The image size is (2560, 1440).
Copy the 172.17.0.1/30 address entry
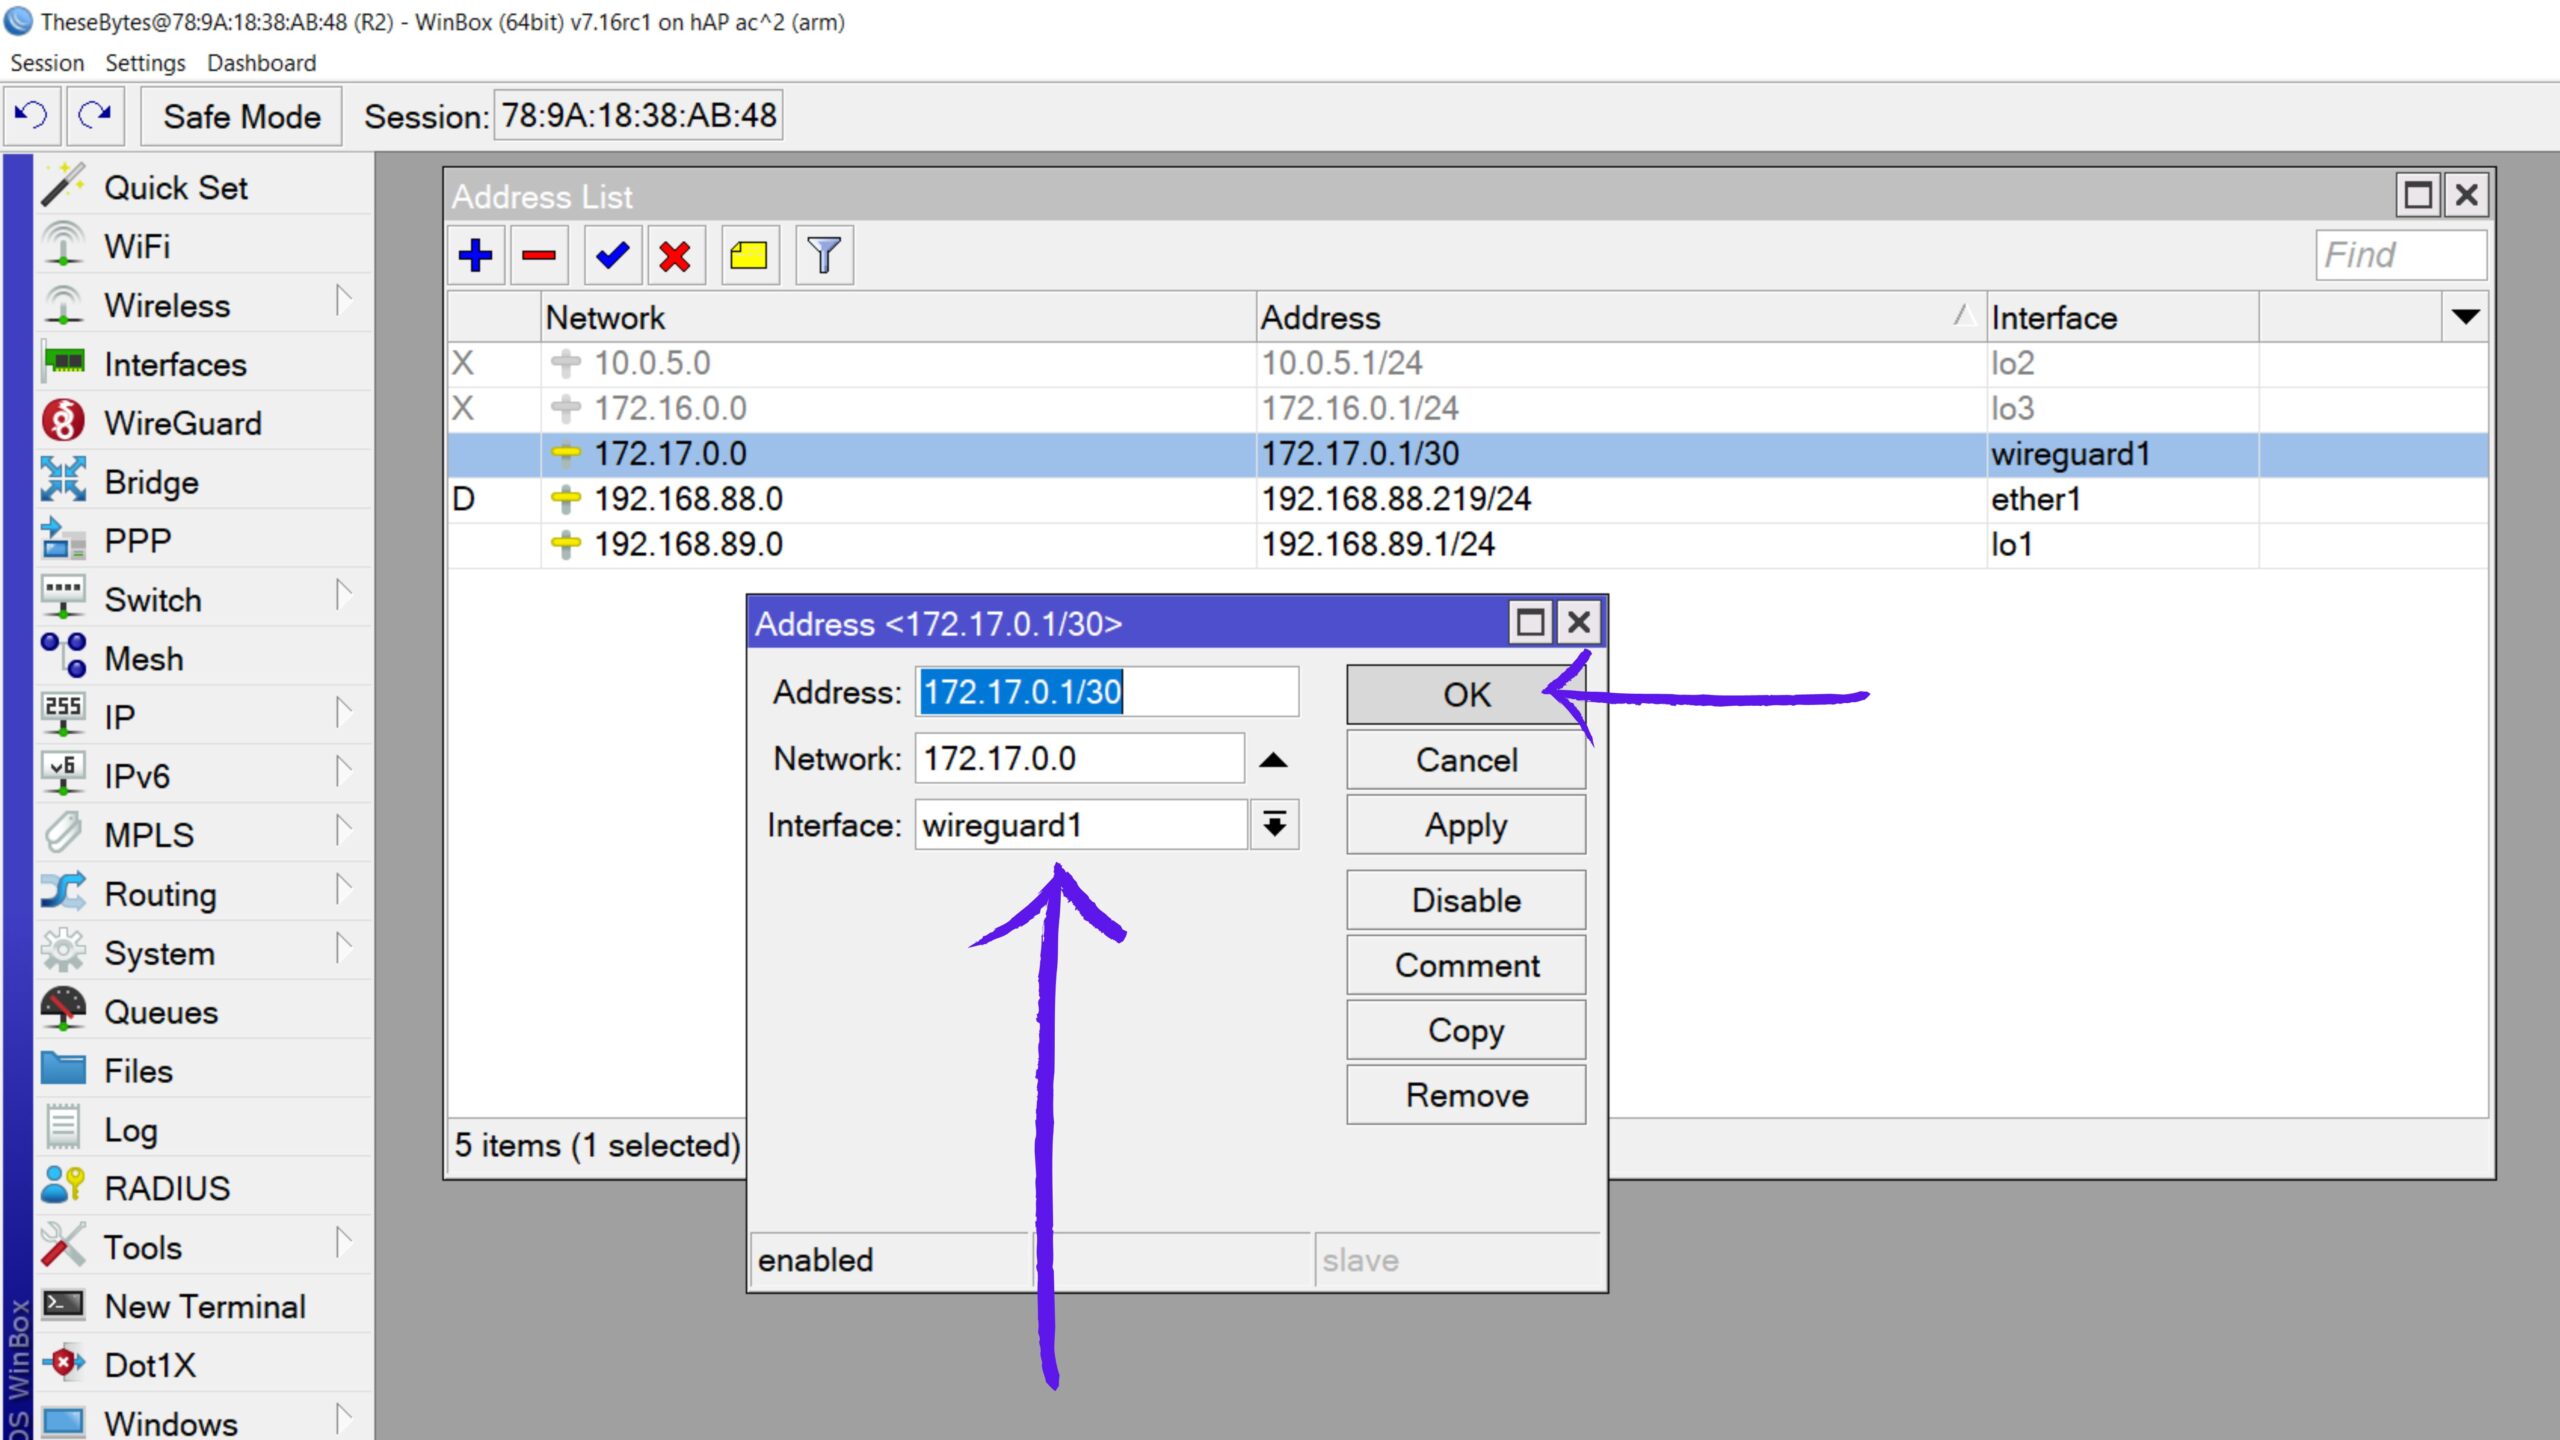click(x=1465, y=1029)
